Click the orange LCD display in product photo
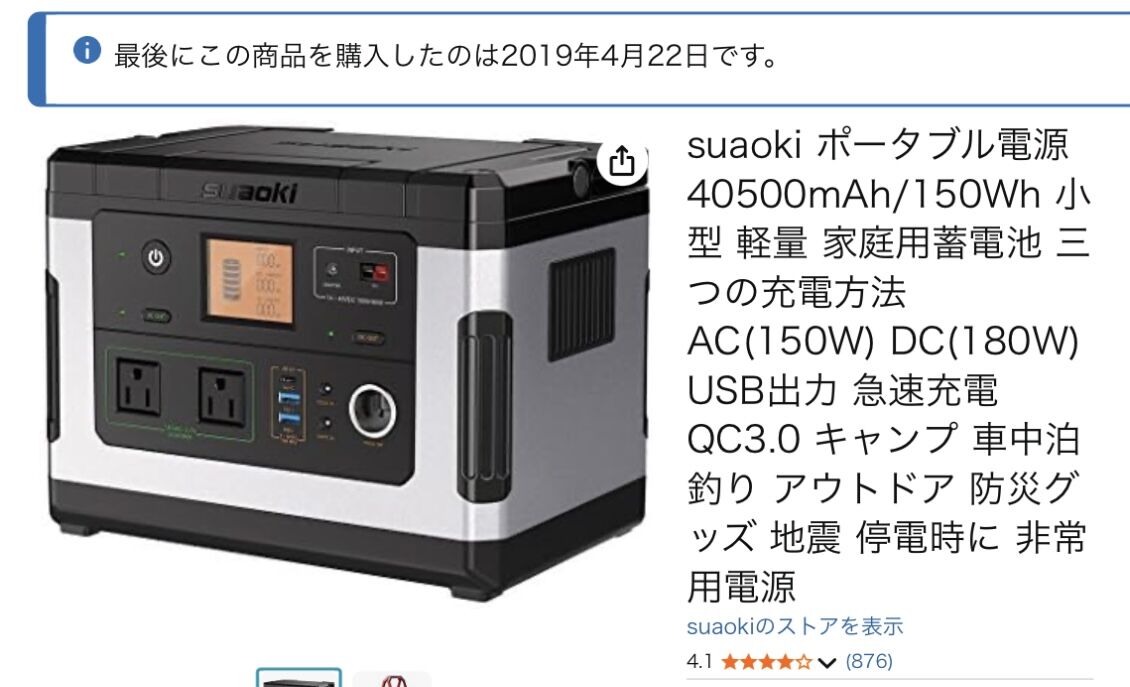This screenshot has width=1130, height=687. tap(250, 281)
